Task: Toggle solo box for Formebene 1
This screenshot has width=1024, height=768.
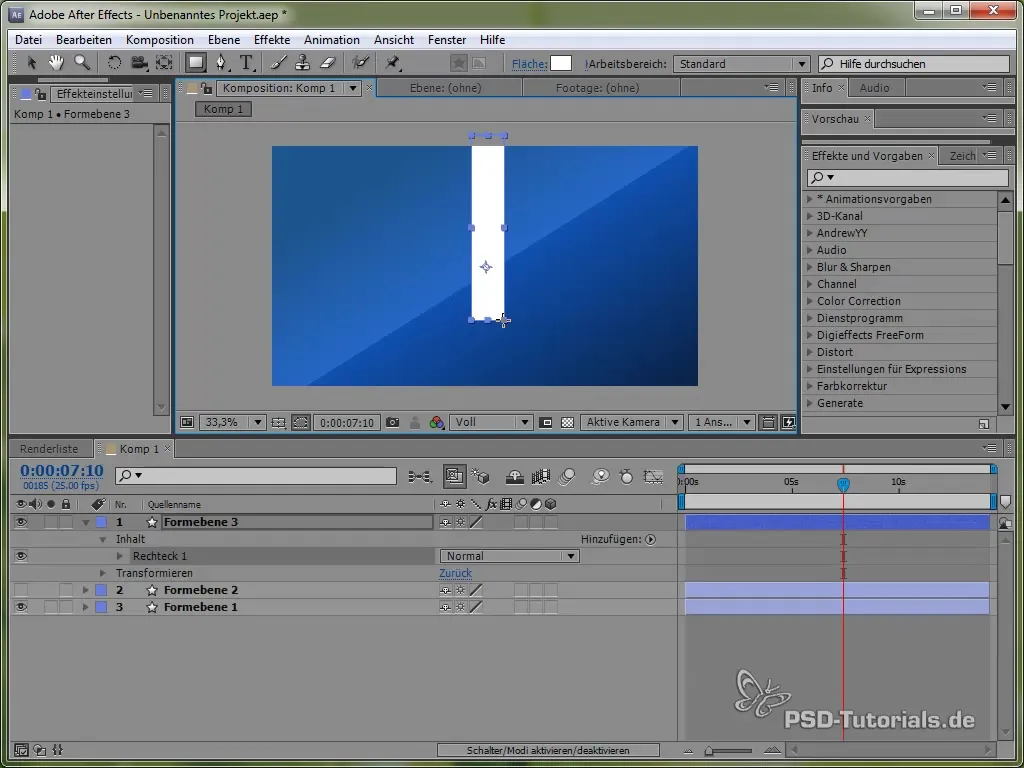Action: click(x=51, y=607)
